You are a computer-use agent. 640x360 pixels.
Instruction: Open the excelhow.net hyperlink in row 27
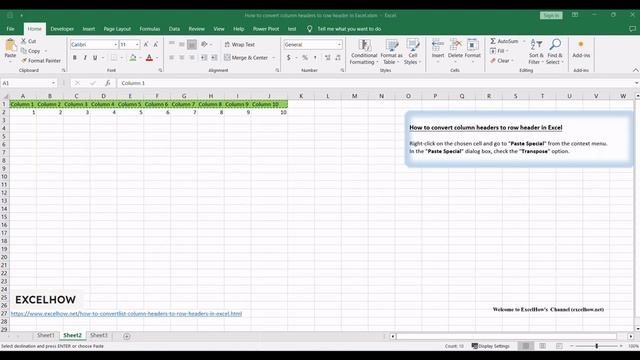pyautogui.click(x=126, y=313)
